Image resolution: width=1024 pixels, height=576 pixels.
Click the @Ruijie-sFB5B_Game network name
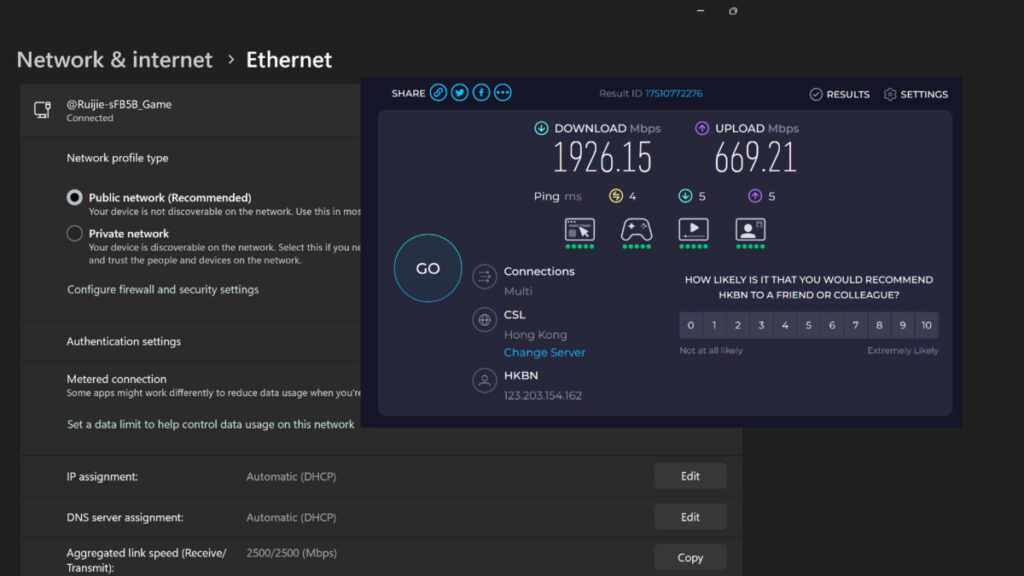point(119,104)
